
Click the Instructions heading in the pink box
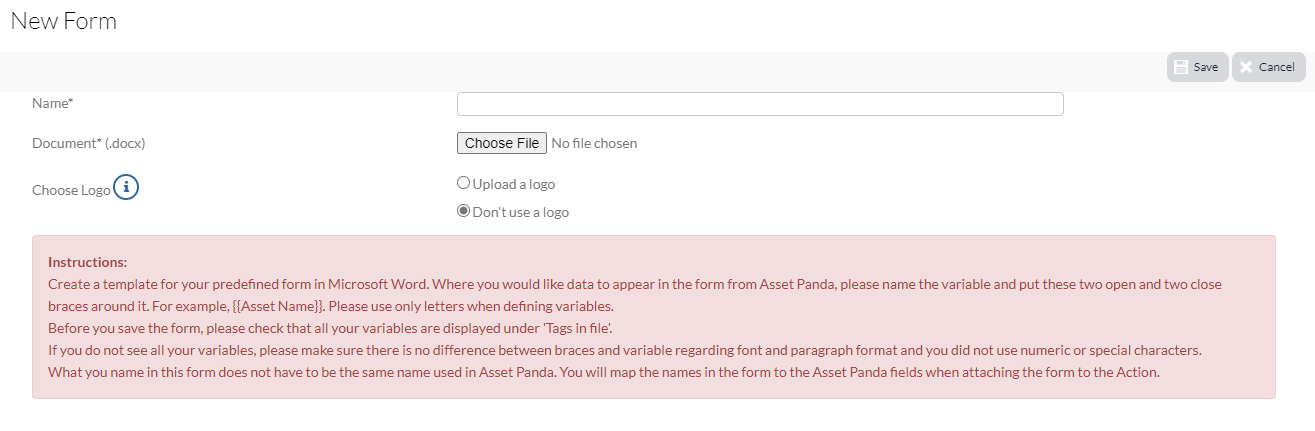(88, 262)
